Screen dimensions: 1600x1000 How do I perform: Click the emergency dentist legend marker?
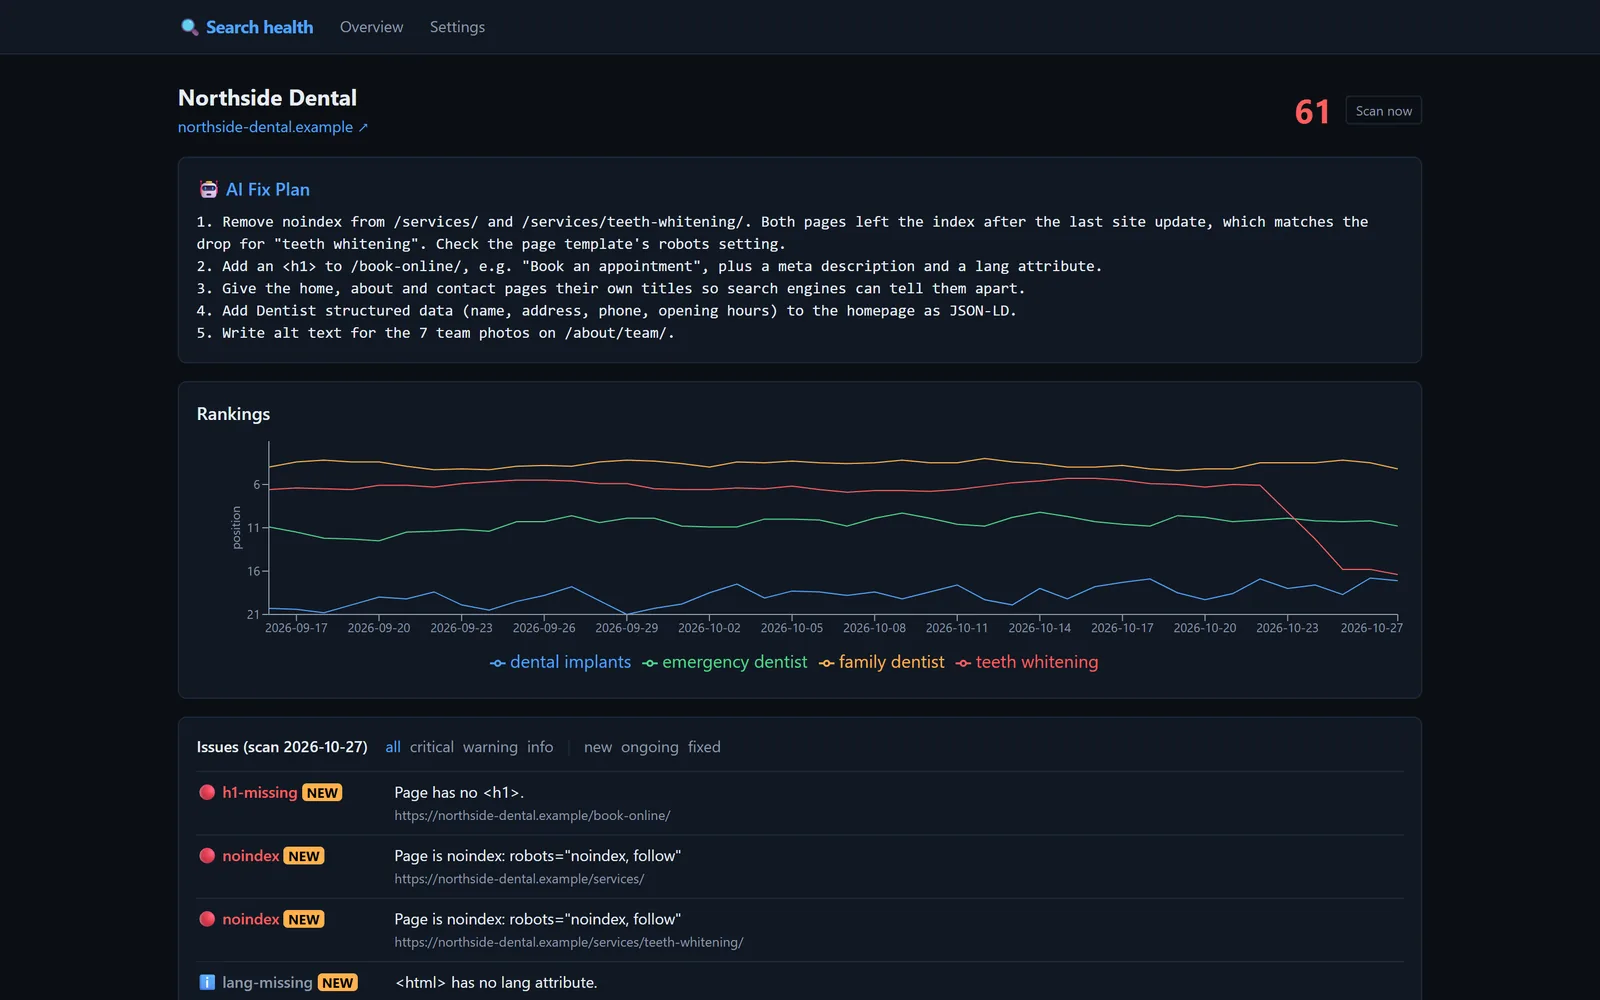click(649, 663)
